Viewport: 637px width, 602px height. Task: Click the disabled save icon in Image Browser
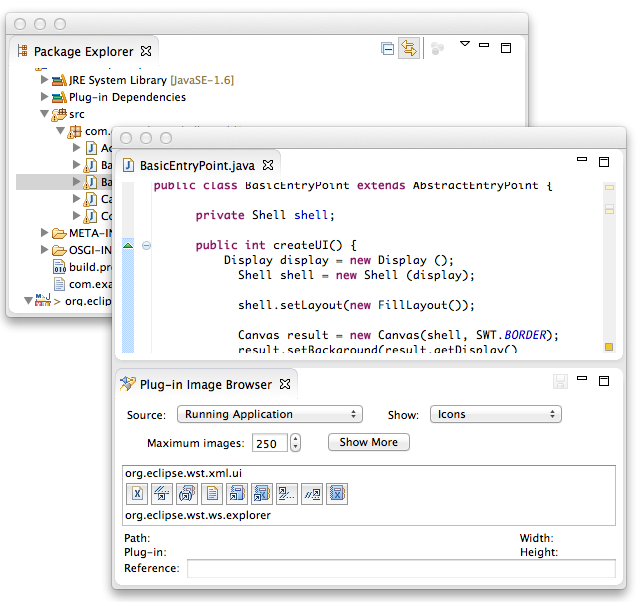(x=560, y=381)
